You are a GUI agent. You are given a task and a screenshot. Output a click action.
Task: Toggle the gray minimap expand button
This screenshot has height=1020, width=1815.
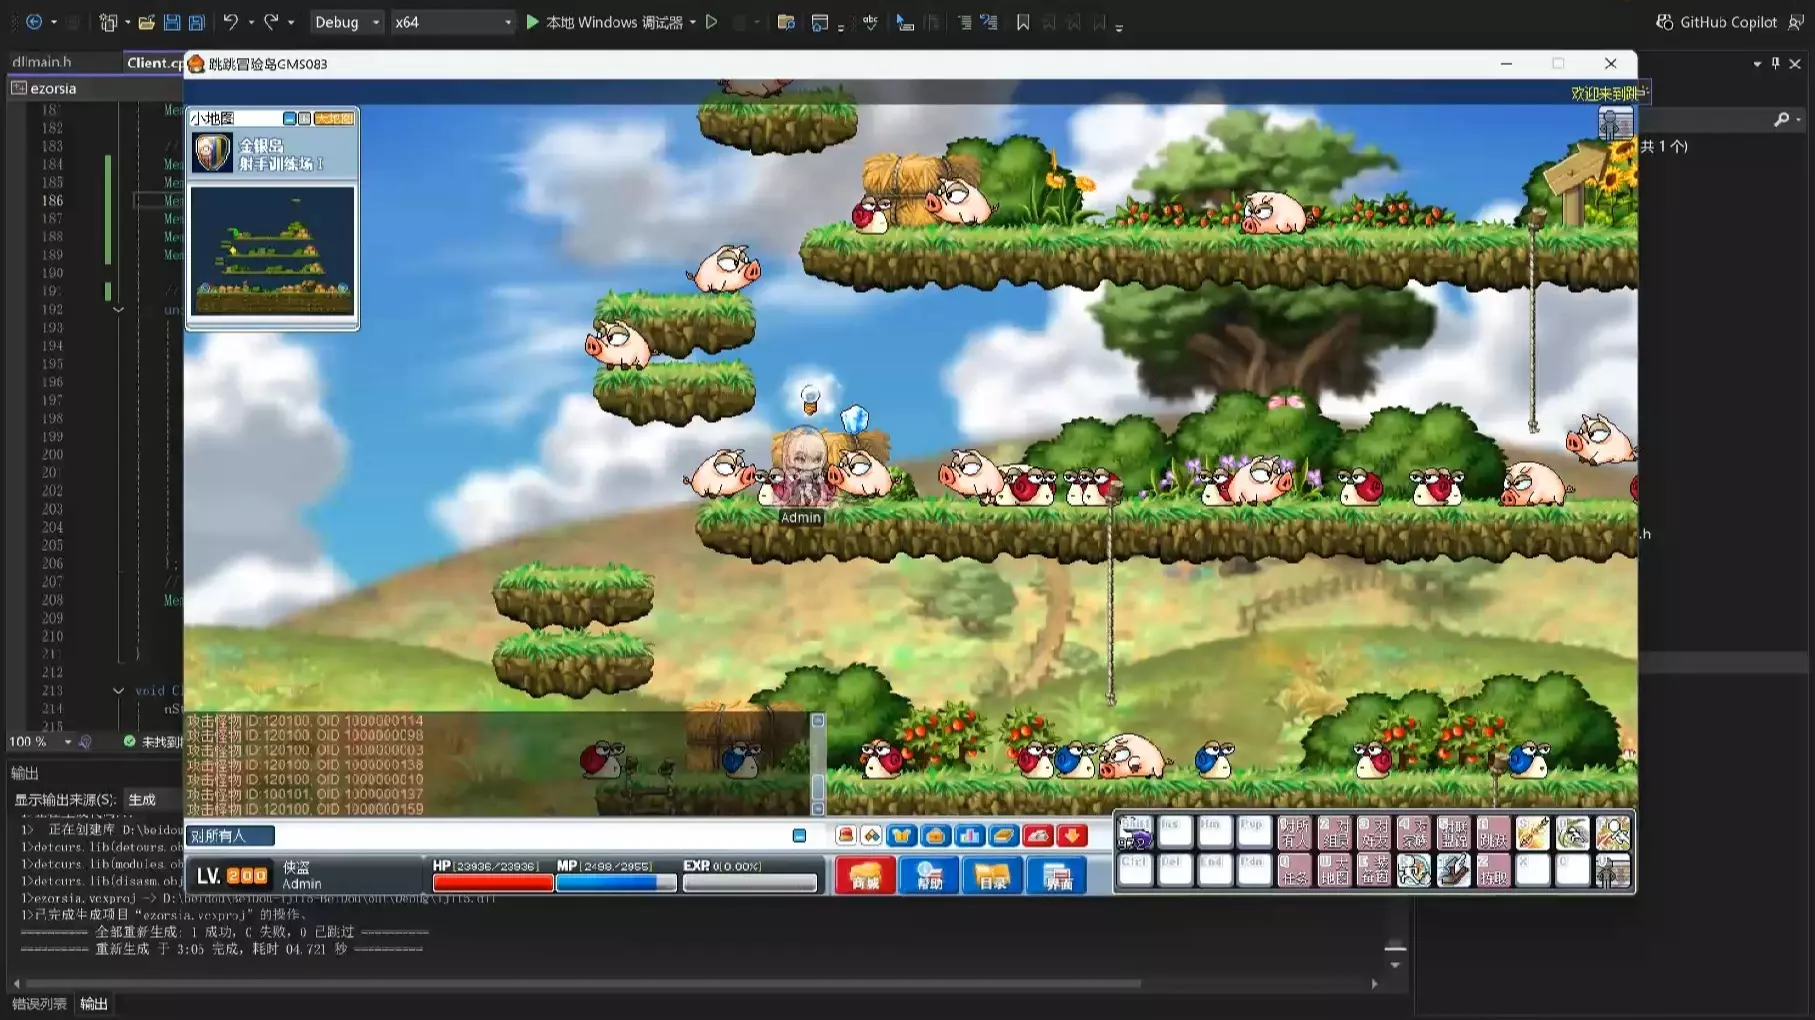click(x=304, y=118)
